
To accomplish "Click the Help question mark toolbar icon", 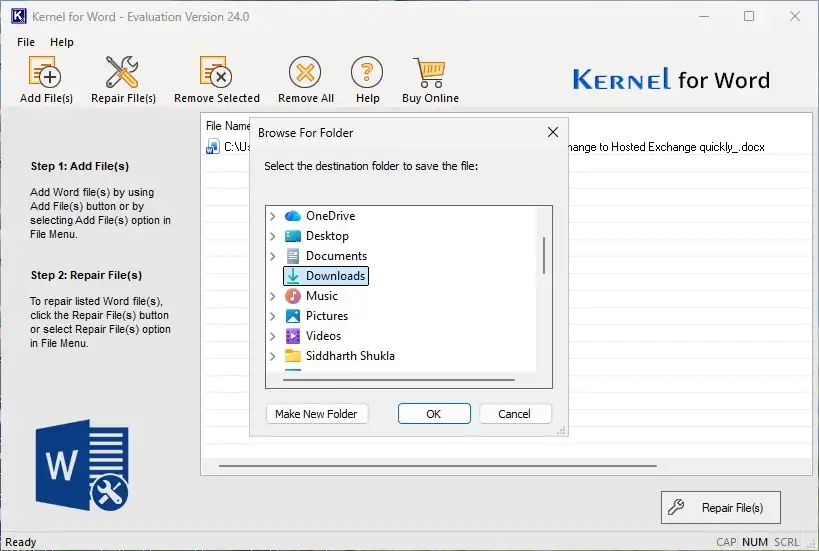I will point(367,72).
